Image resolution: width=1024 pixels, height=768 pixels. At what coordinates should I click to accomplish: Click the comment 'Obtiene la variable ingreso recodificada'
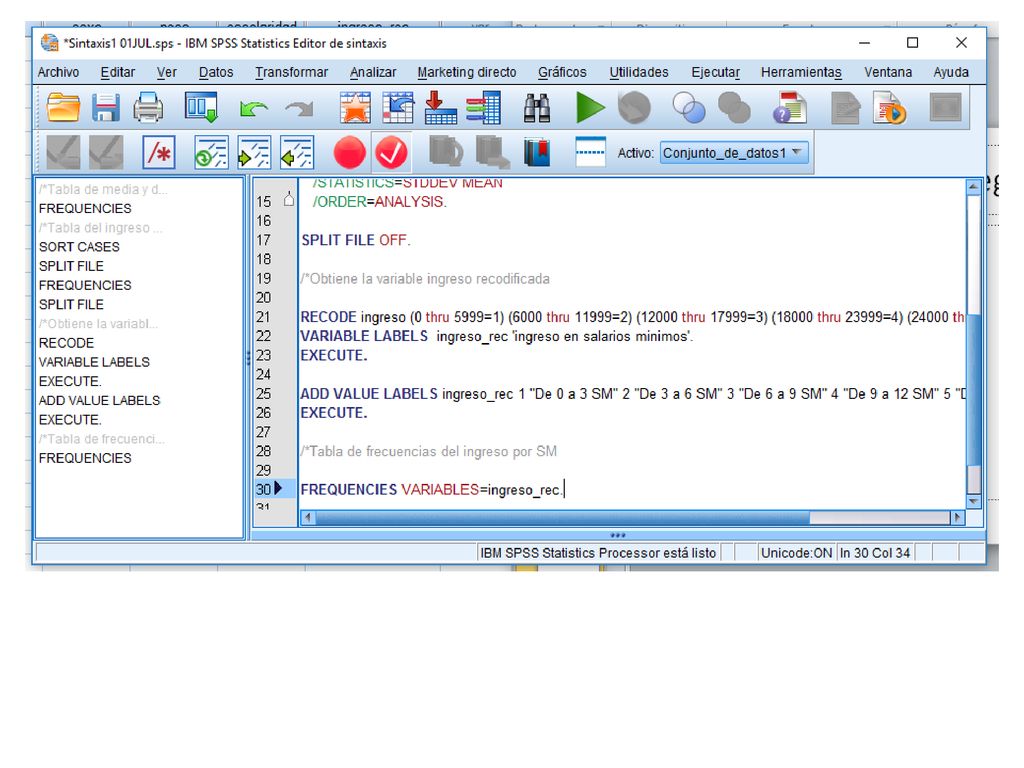click(x=425, y=279)
